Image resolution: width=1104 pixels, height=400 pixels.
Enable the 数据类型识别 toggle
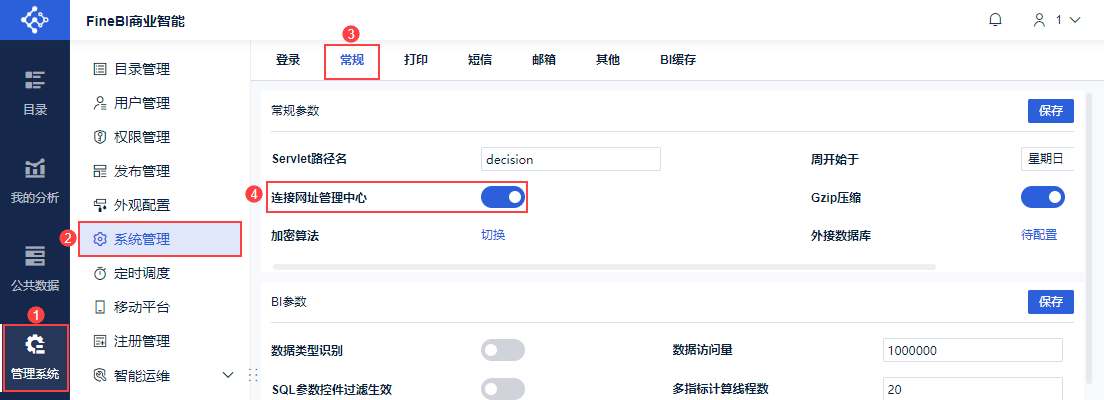click(x=502, y=350)
